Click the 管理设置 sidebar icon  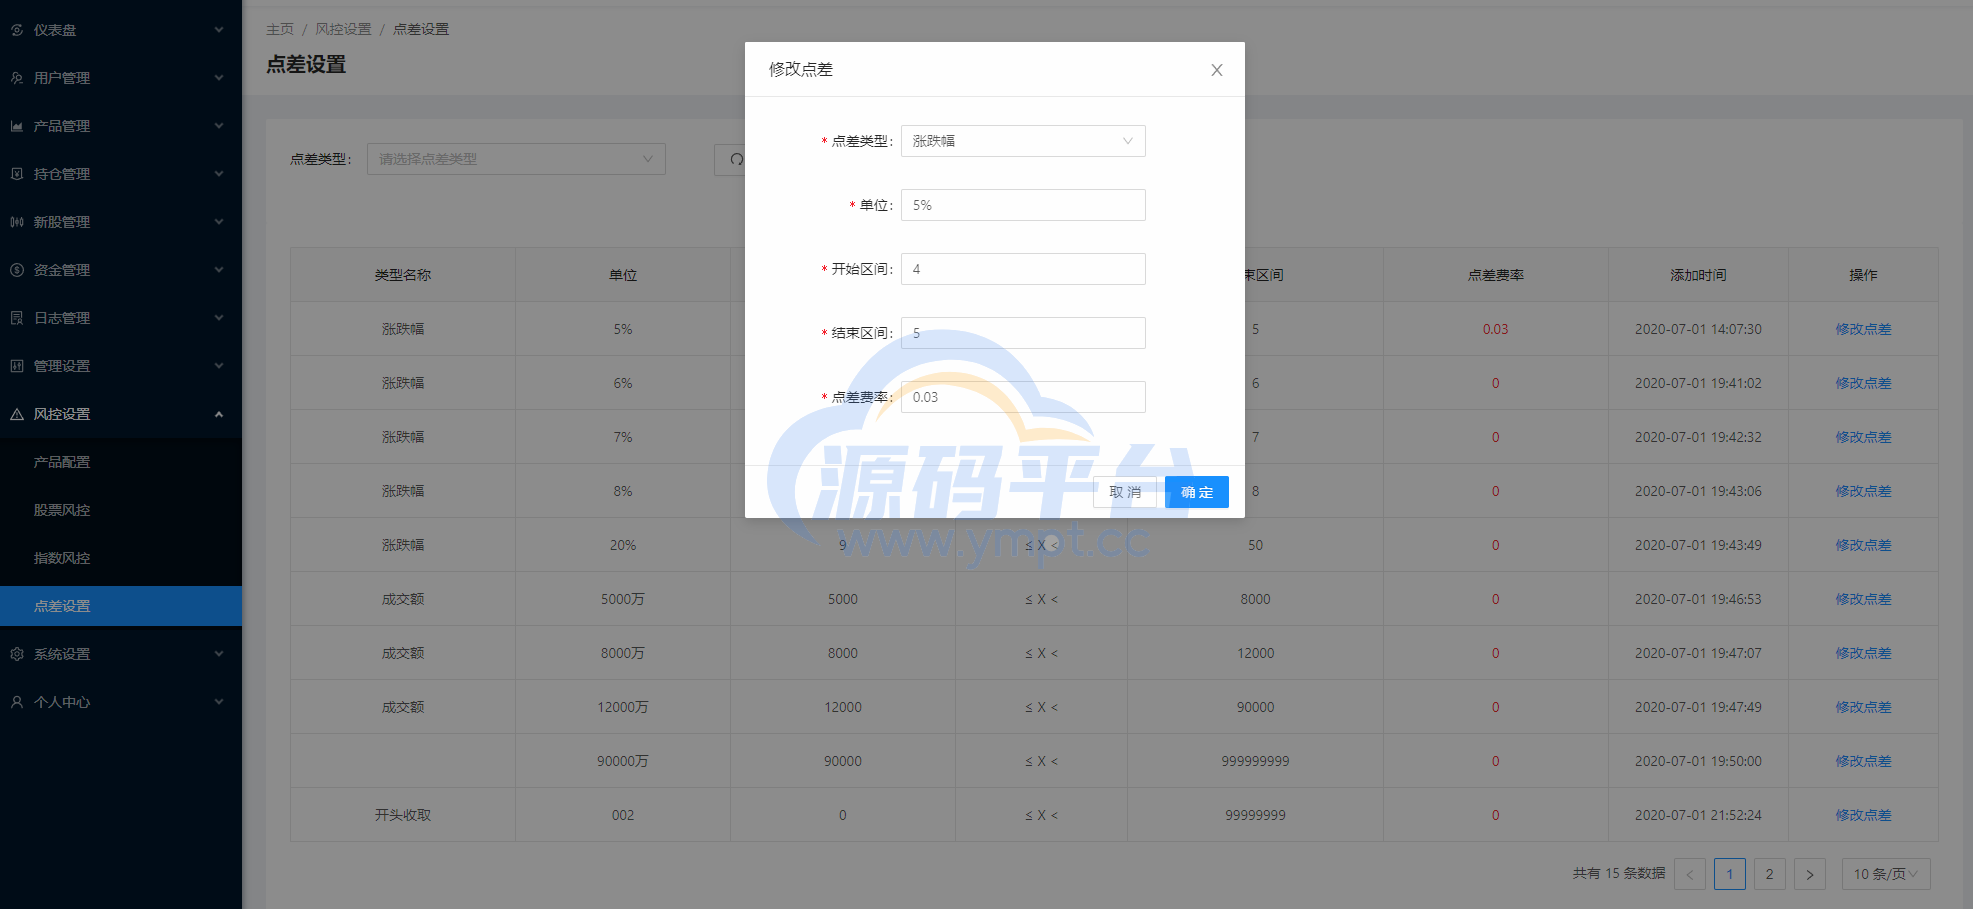[17, 366]
